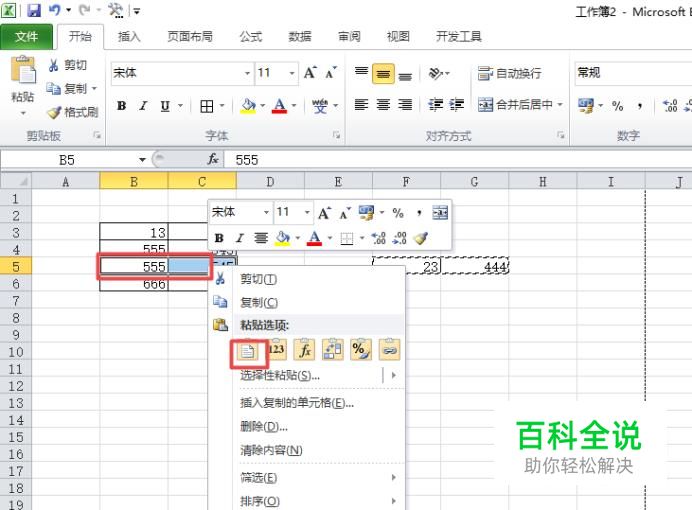Select the Format Painter (格式刷) tool

coord(72,112)
